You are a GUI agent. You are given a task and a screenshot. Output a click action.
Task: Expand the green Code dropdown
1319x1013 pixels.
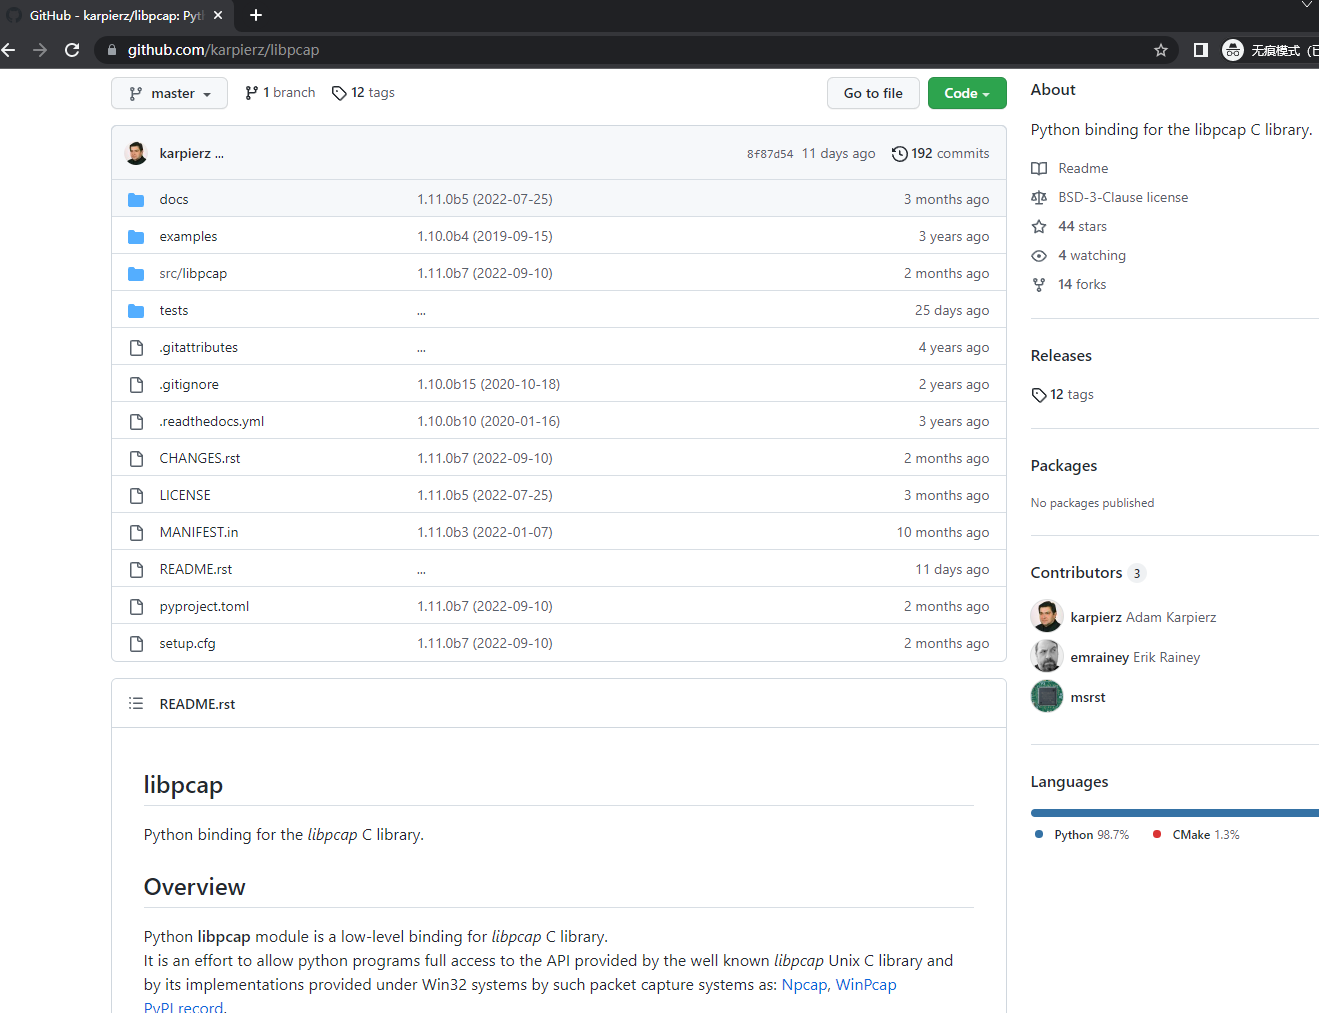click(966, 93)
